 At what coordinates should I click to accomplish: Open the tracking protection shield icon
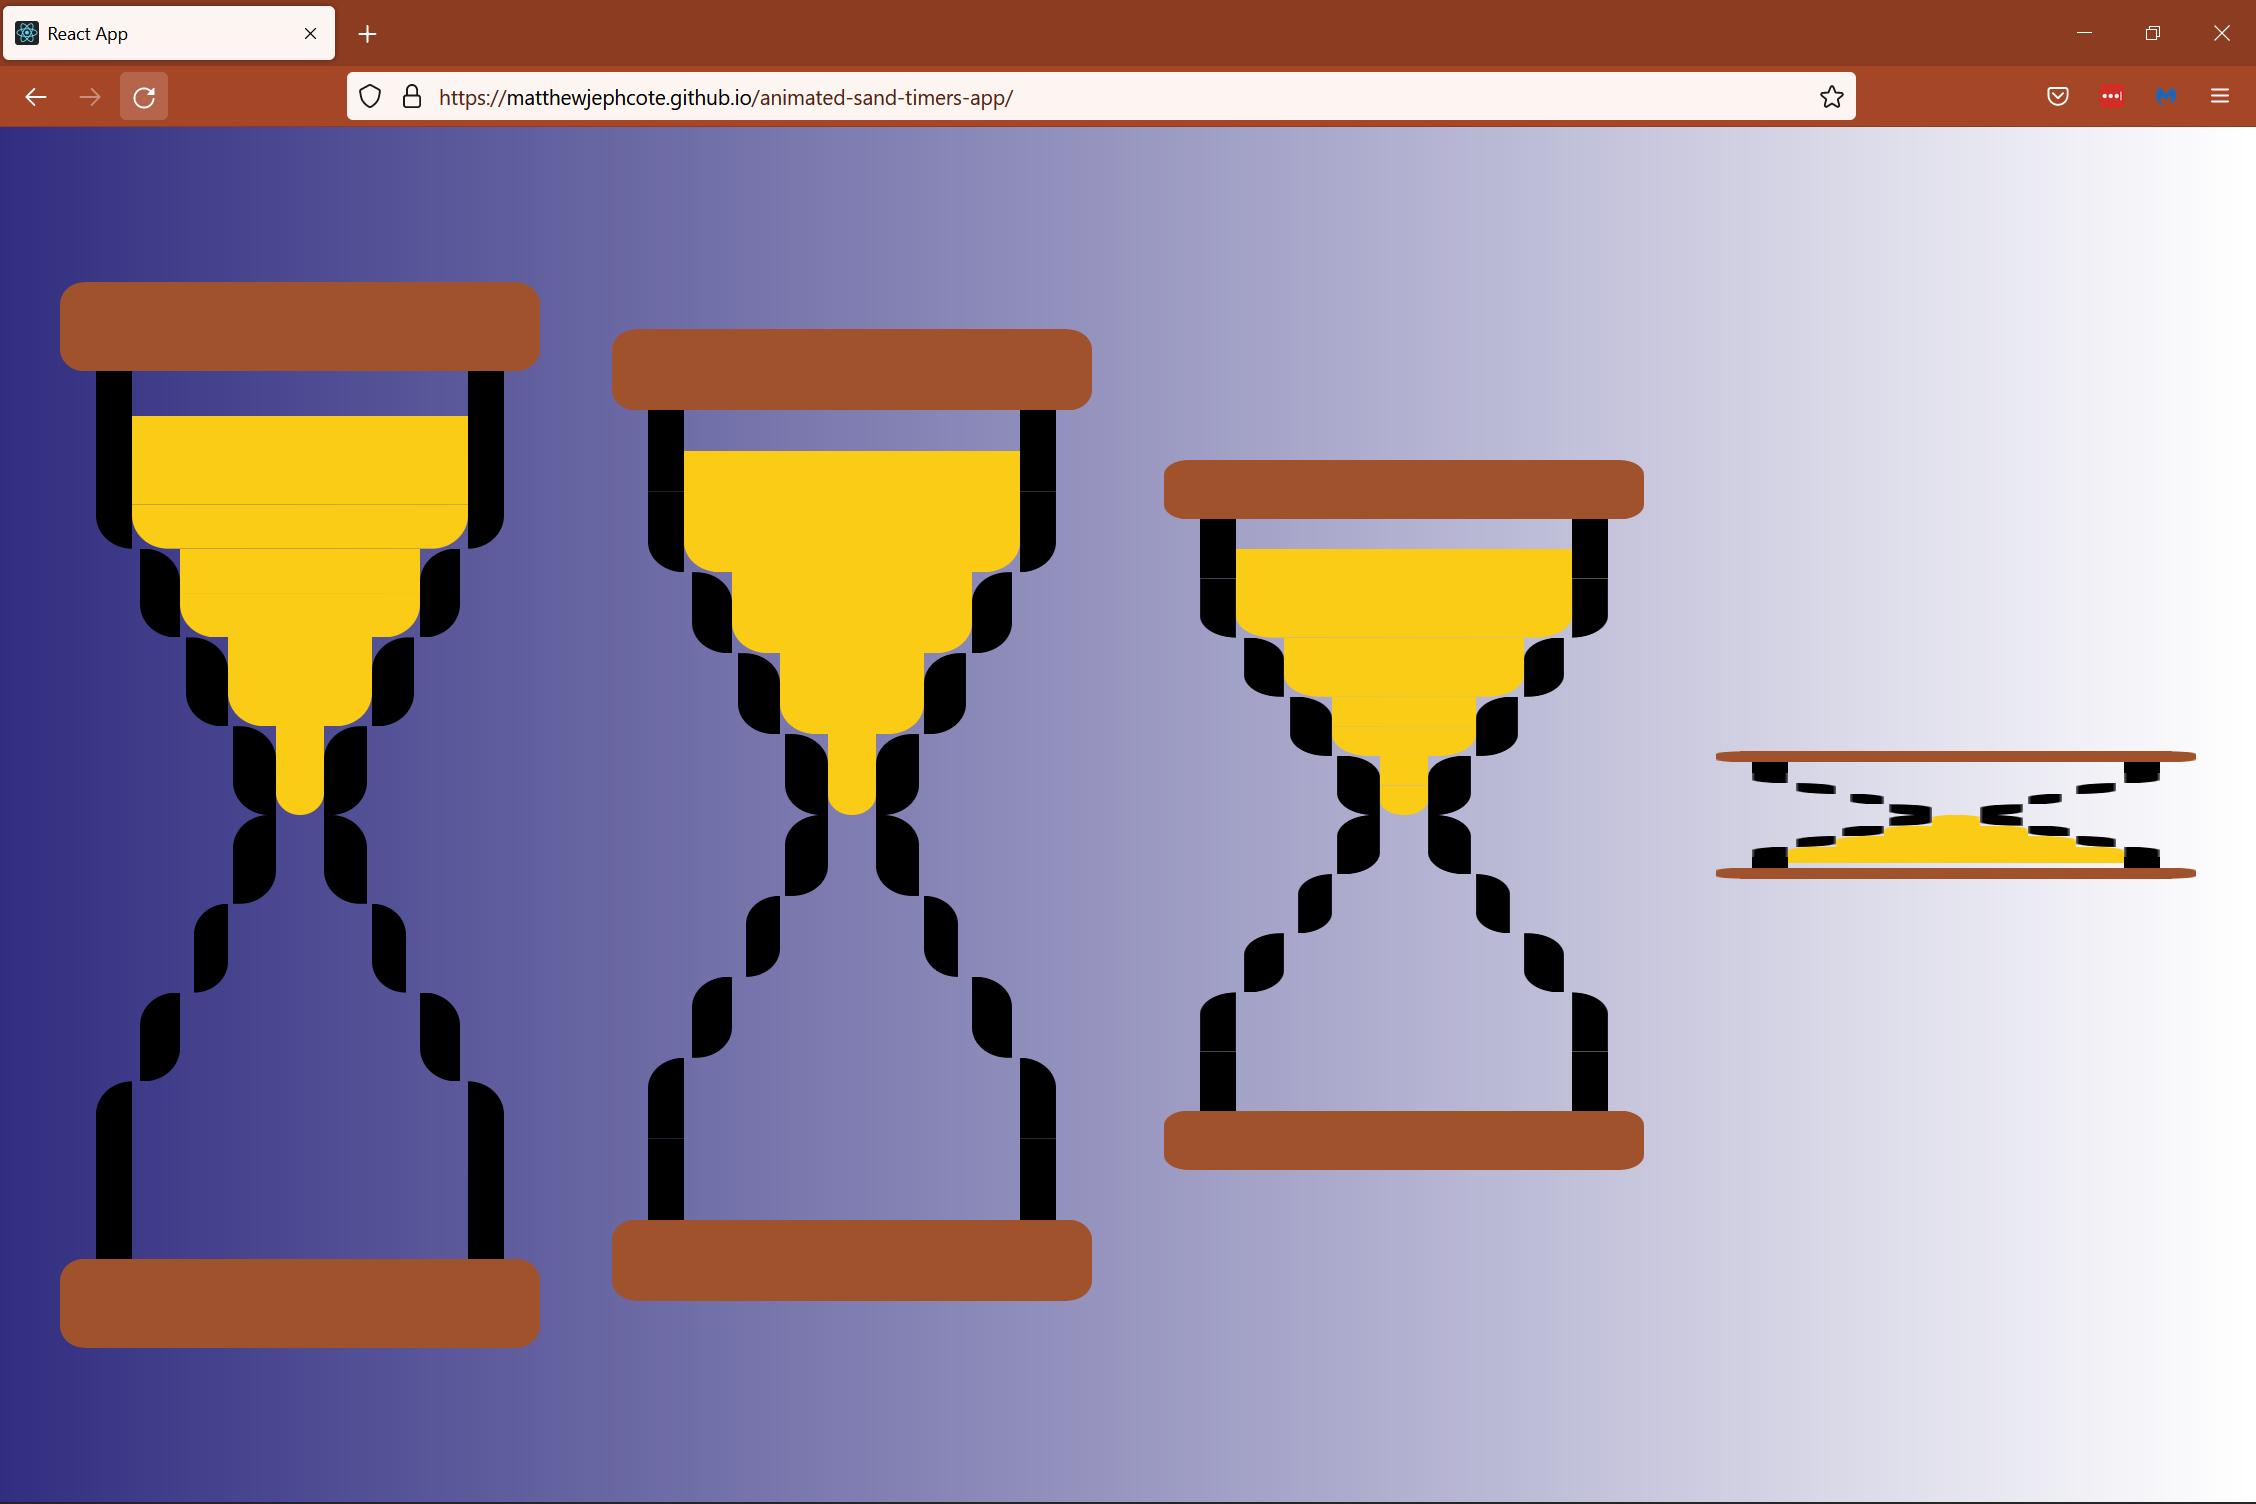coord(370,97)
